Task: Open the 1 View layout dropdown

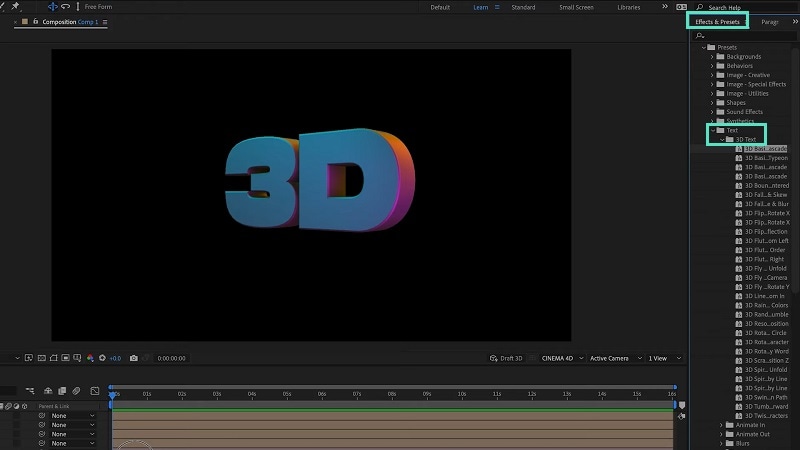Action: (x=665, y=358)
